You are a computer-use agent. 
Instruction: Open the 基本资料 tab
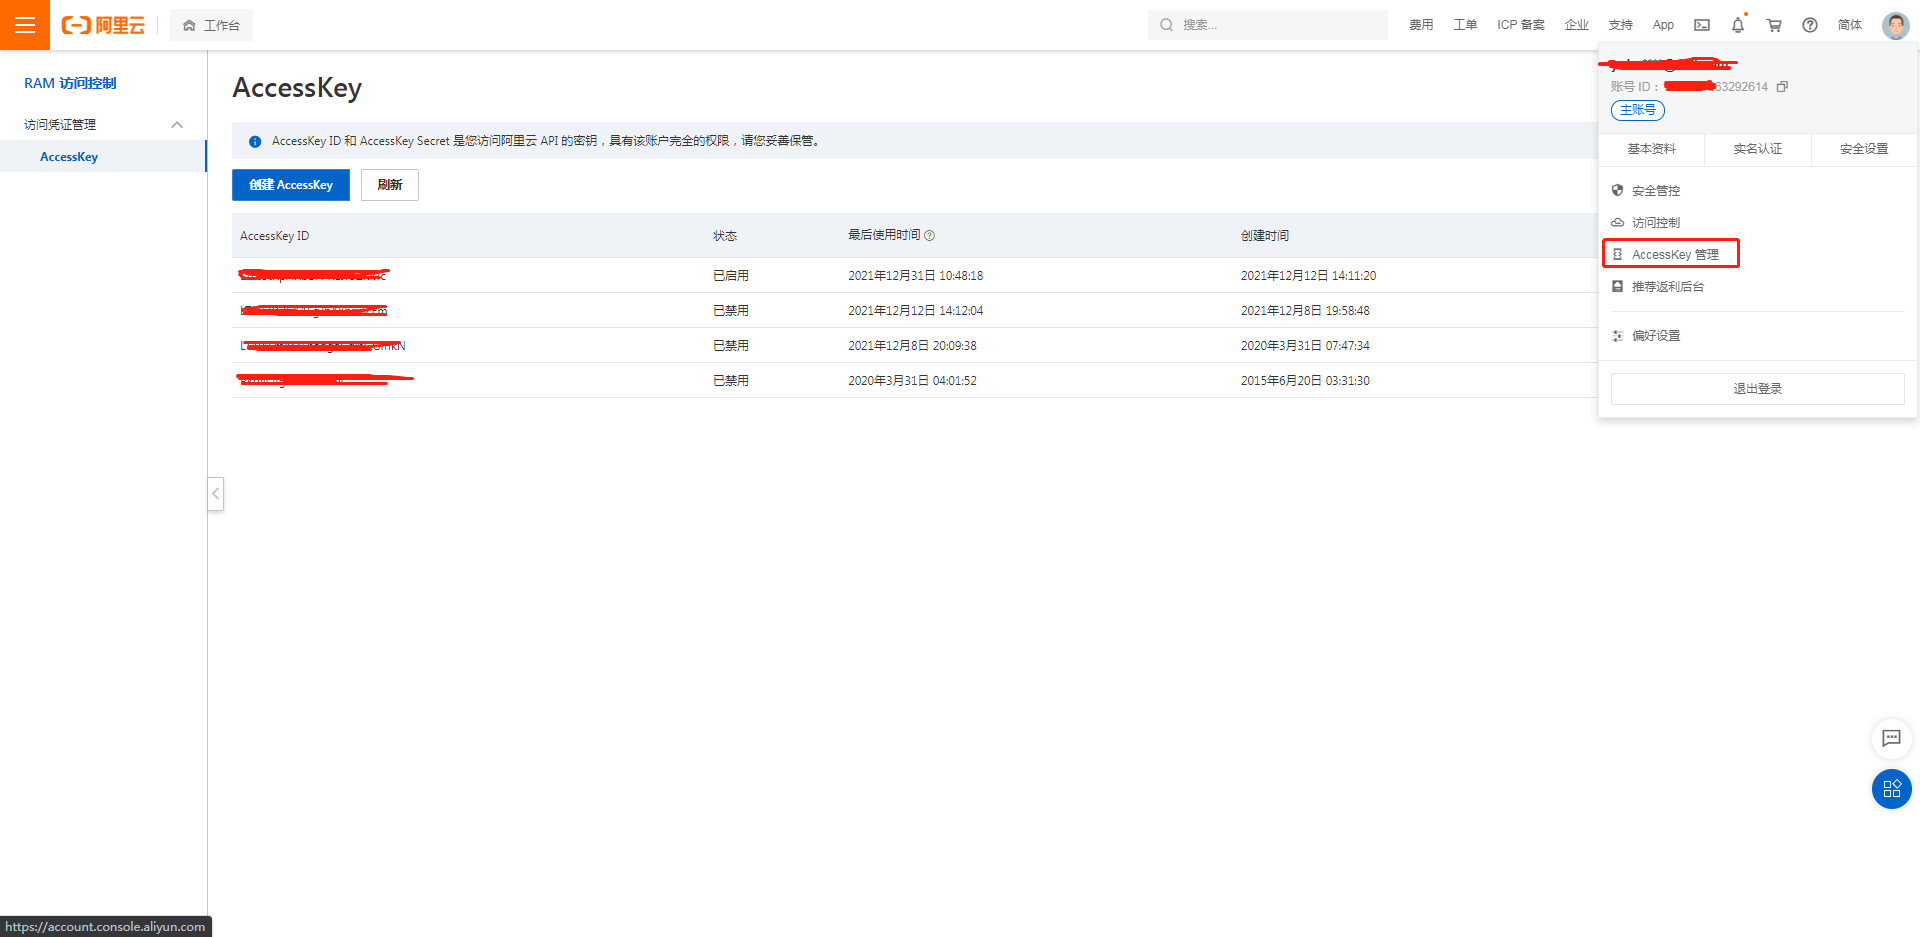click(x=1651, y=149)
